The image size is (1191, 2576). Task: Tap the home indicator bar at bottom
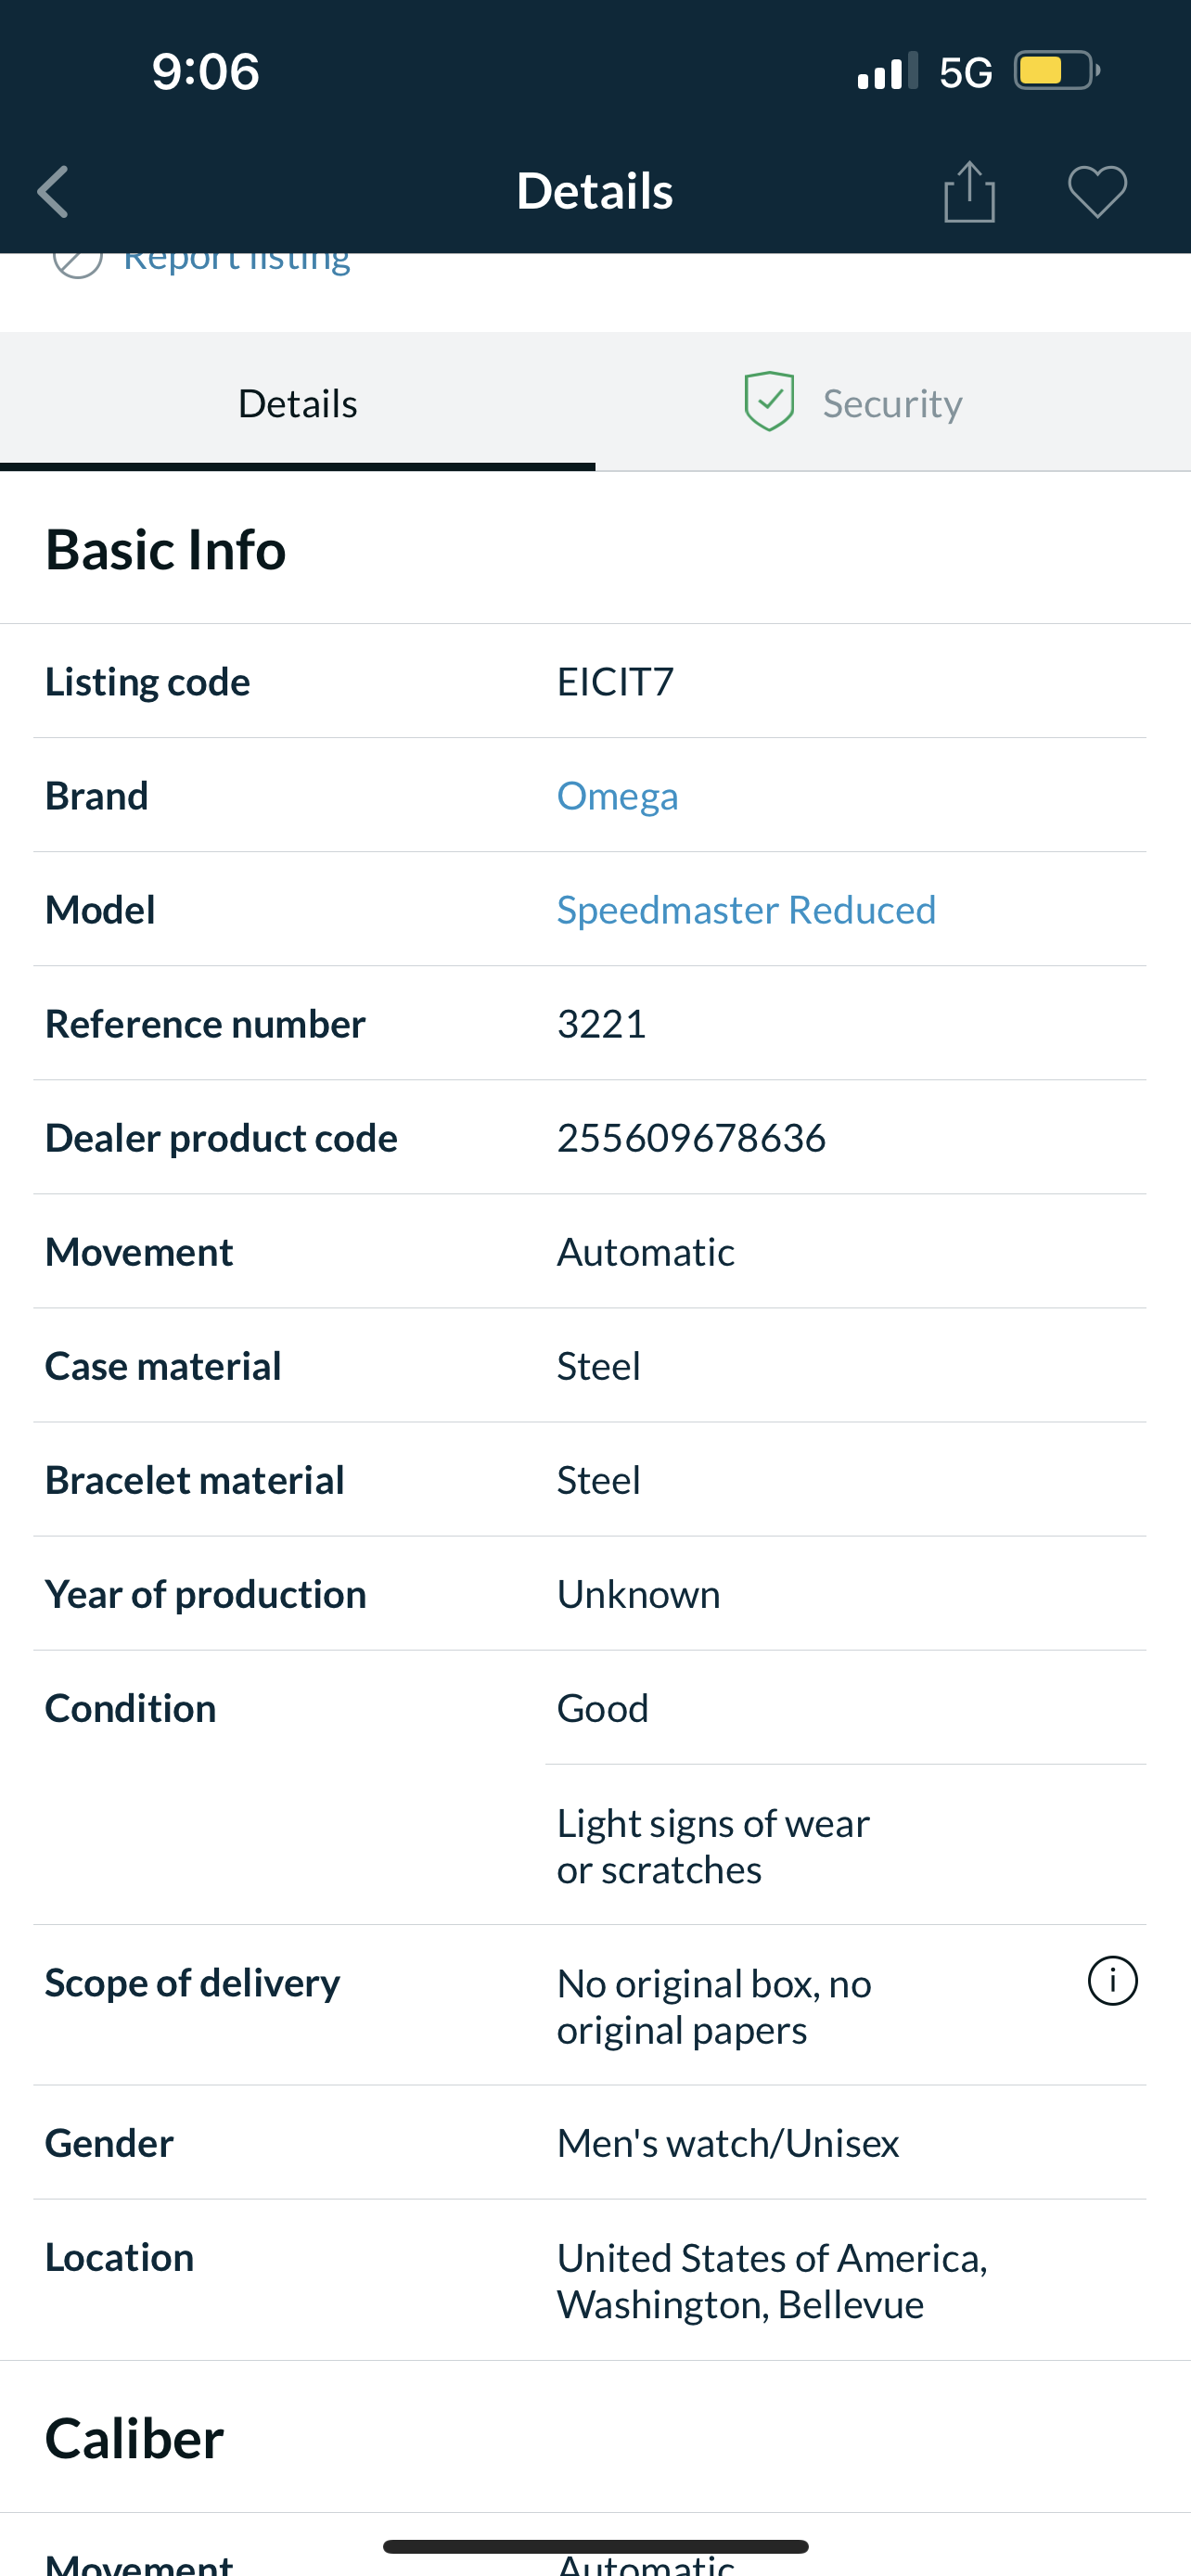[x=595, y=2546]
